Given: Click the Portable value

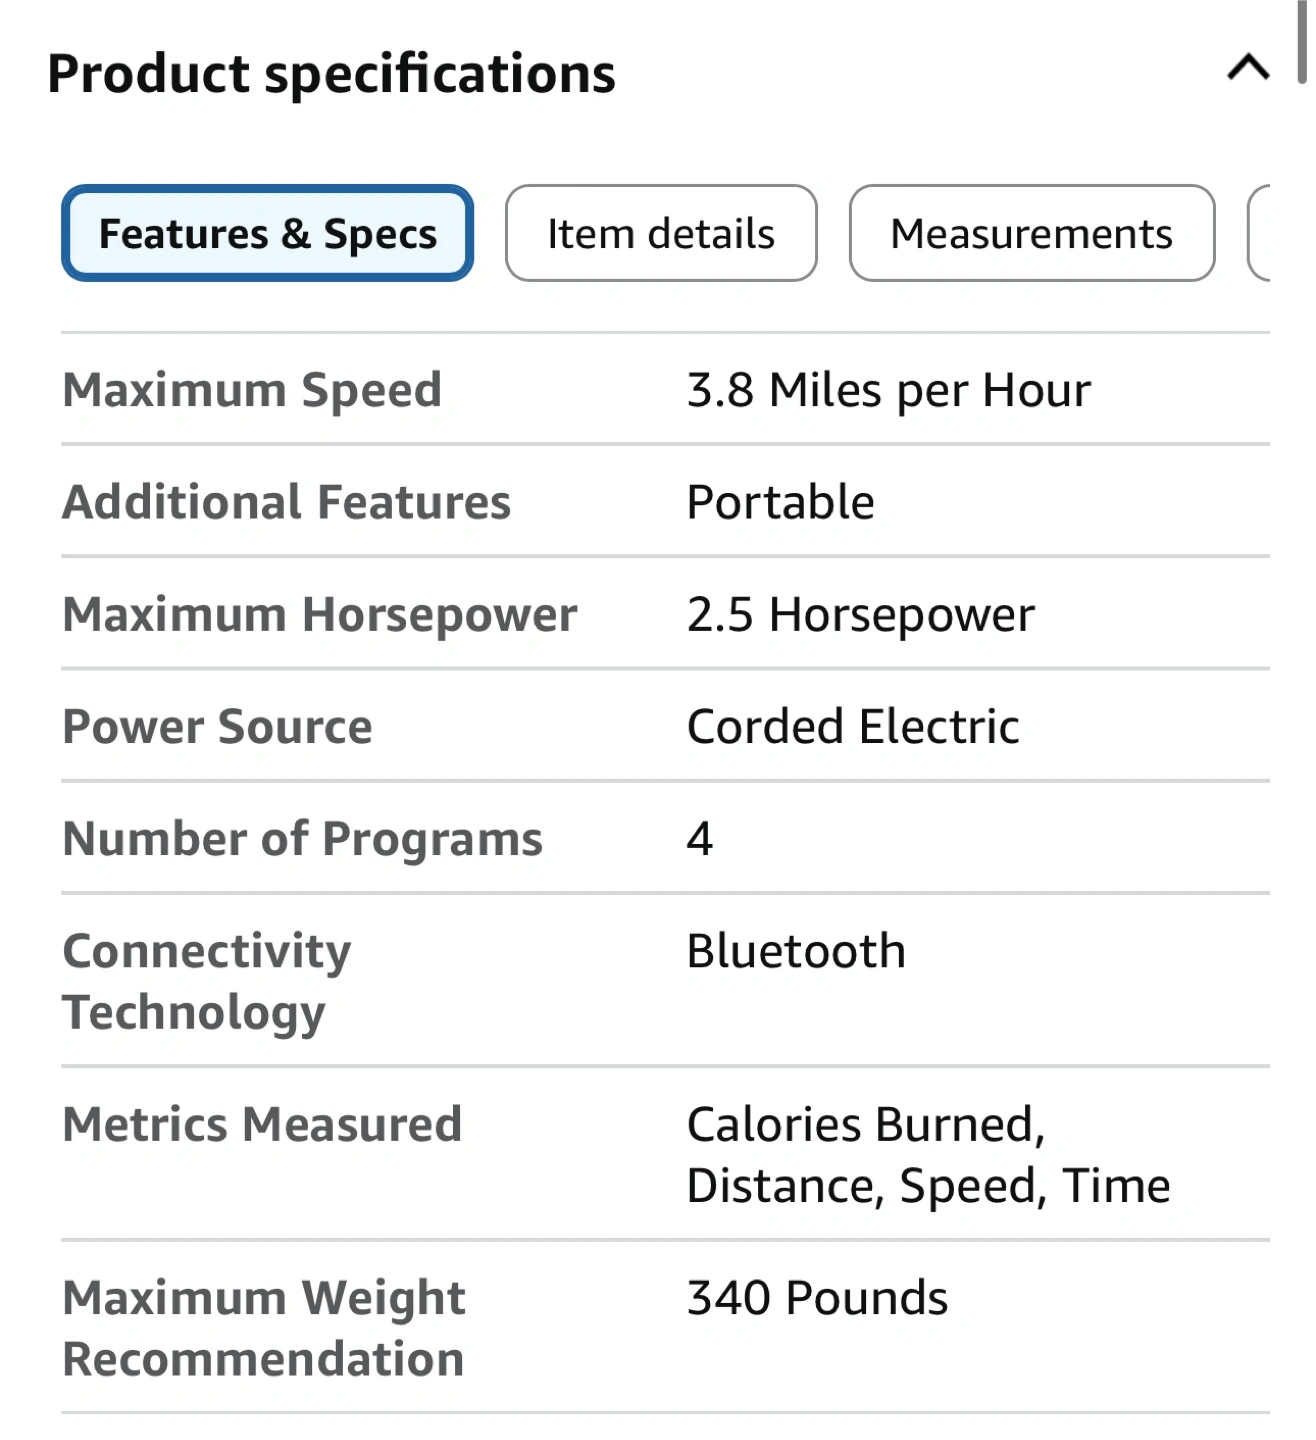Looking at the screenshot, I should [780, 501].
